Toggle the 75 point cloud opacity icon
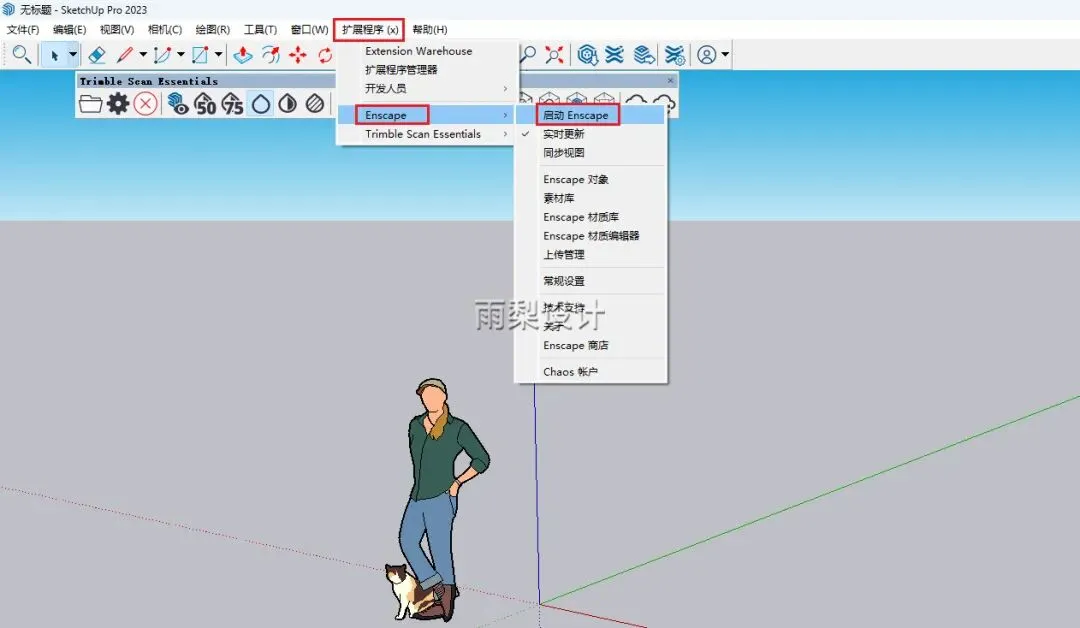The width and height of the screenshot is (1080, 628). tap(233, 104)
